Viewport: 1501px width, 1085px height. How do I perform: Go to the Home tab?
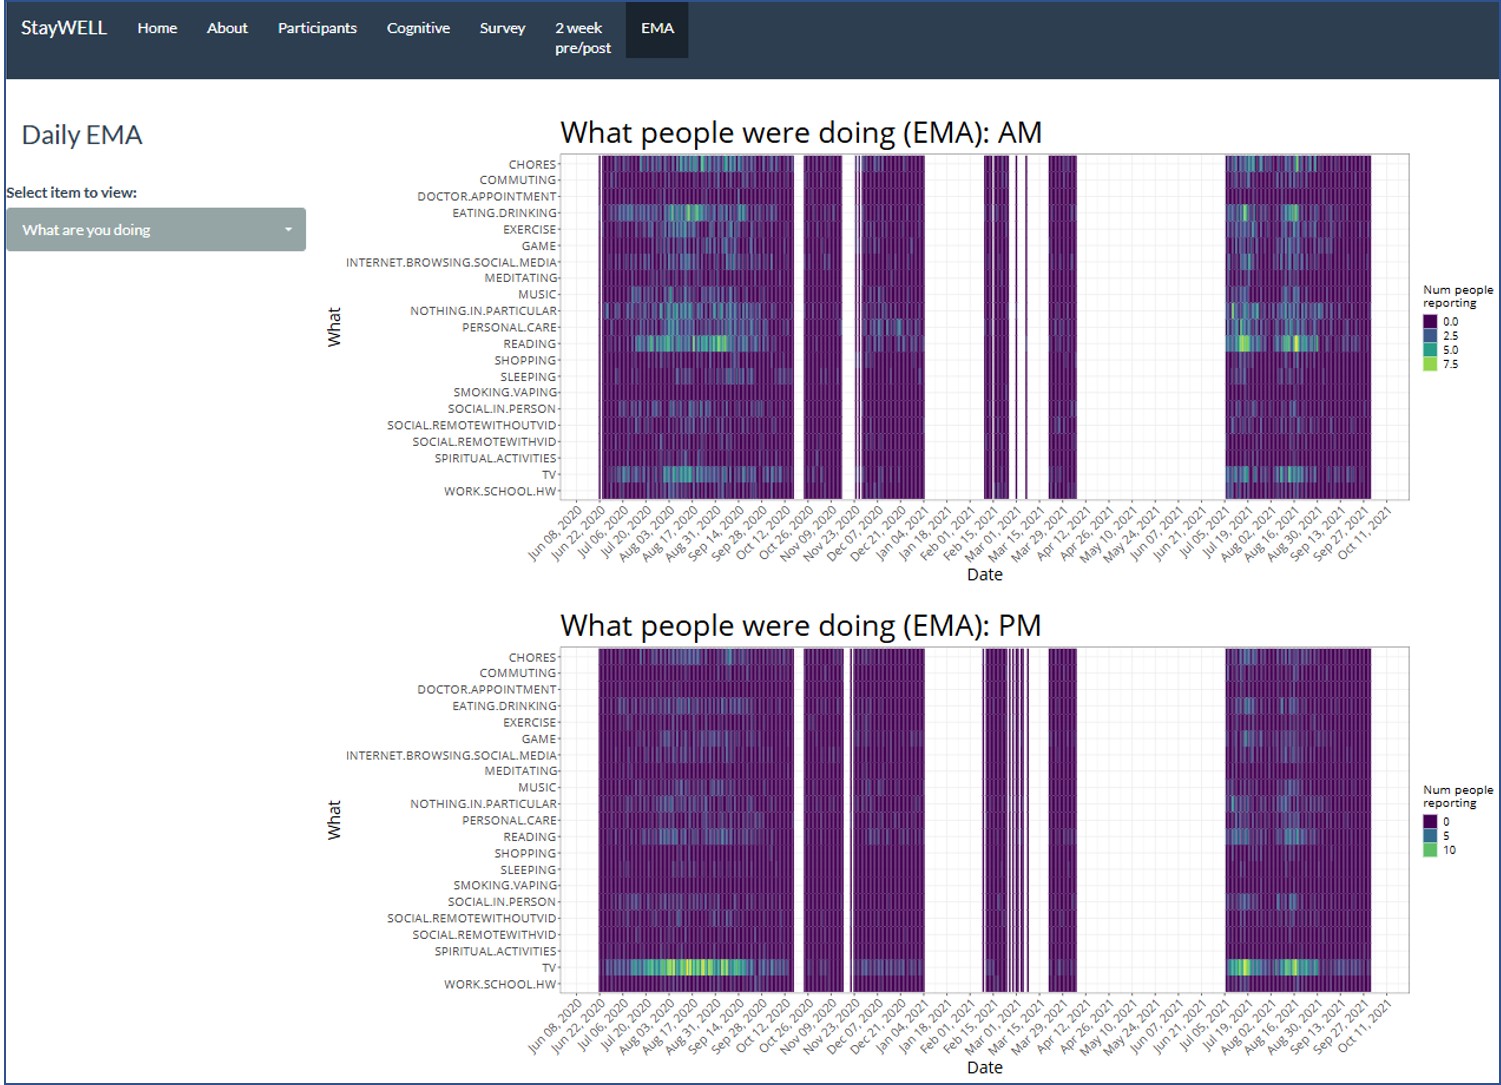pyautogui.click(x=157, y=28)
